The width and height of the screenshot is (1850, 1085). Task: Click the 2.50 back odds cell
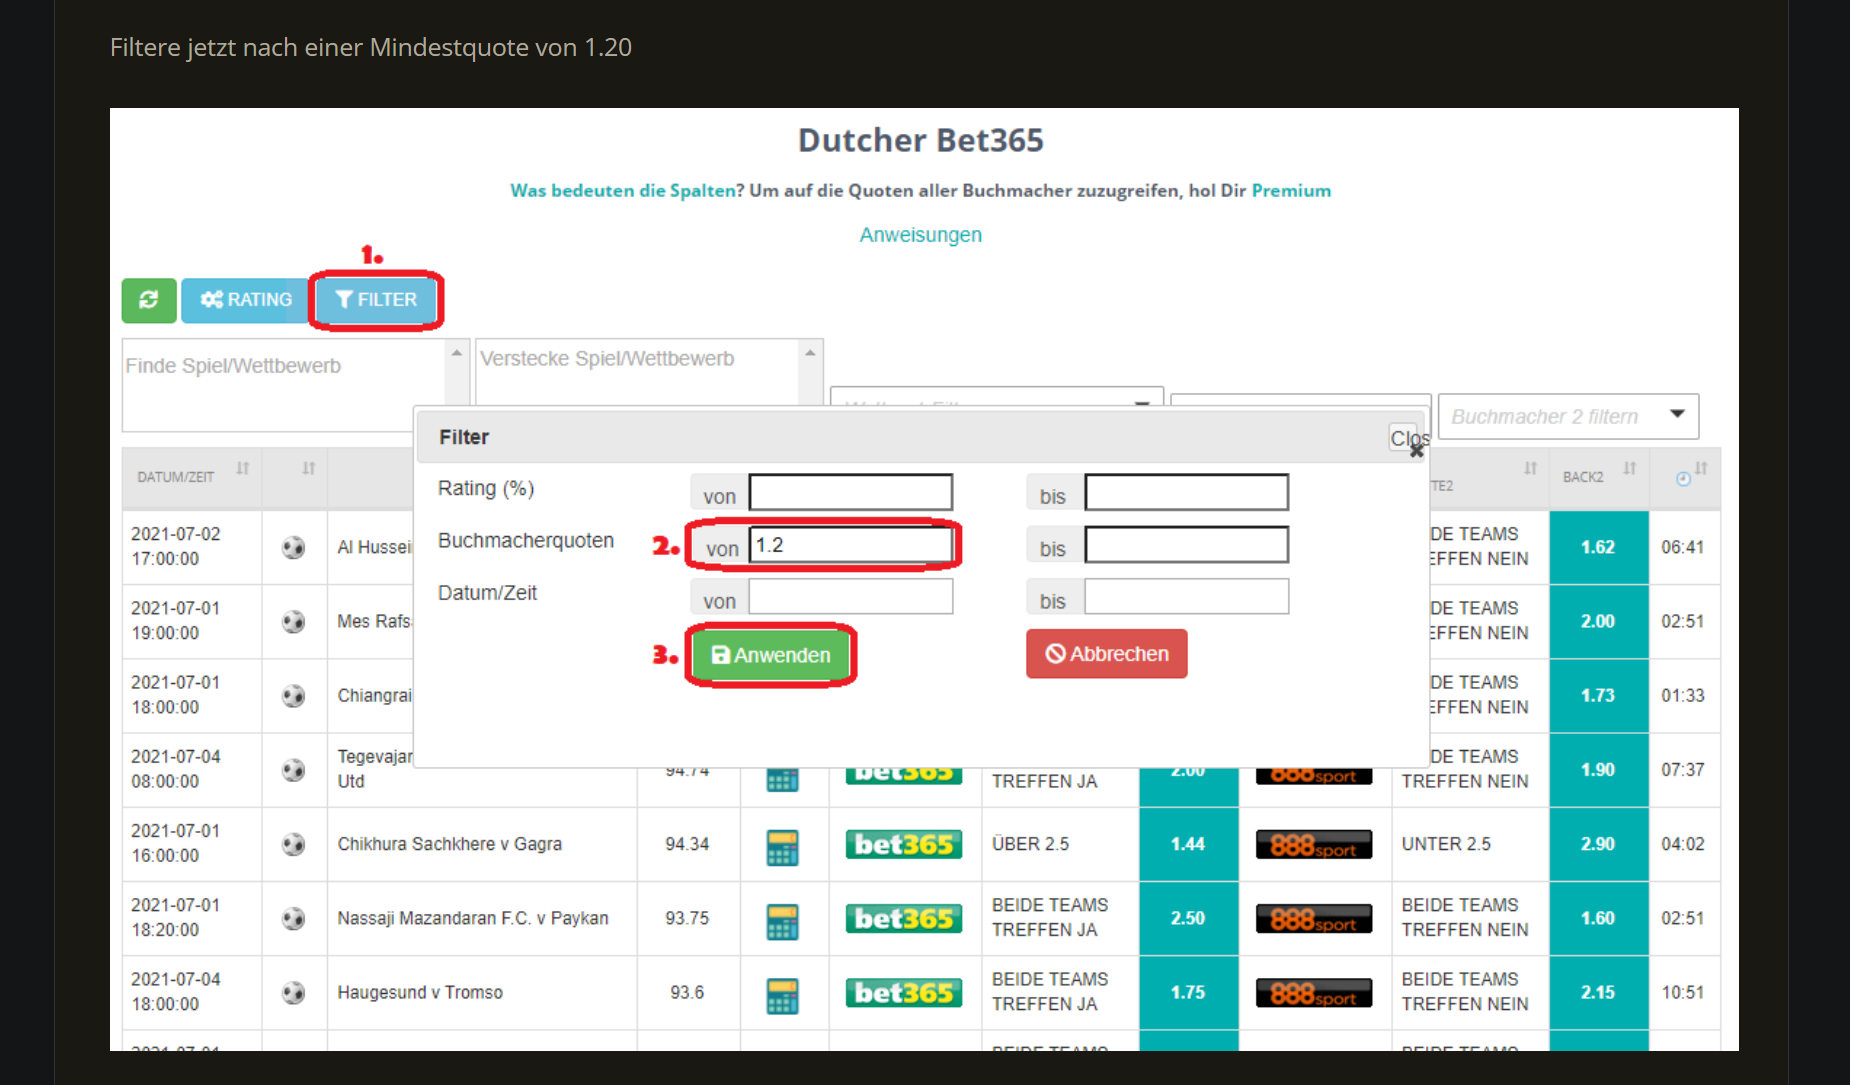coord(1188,919)
